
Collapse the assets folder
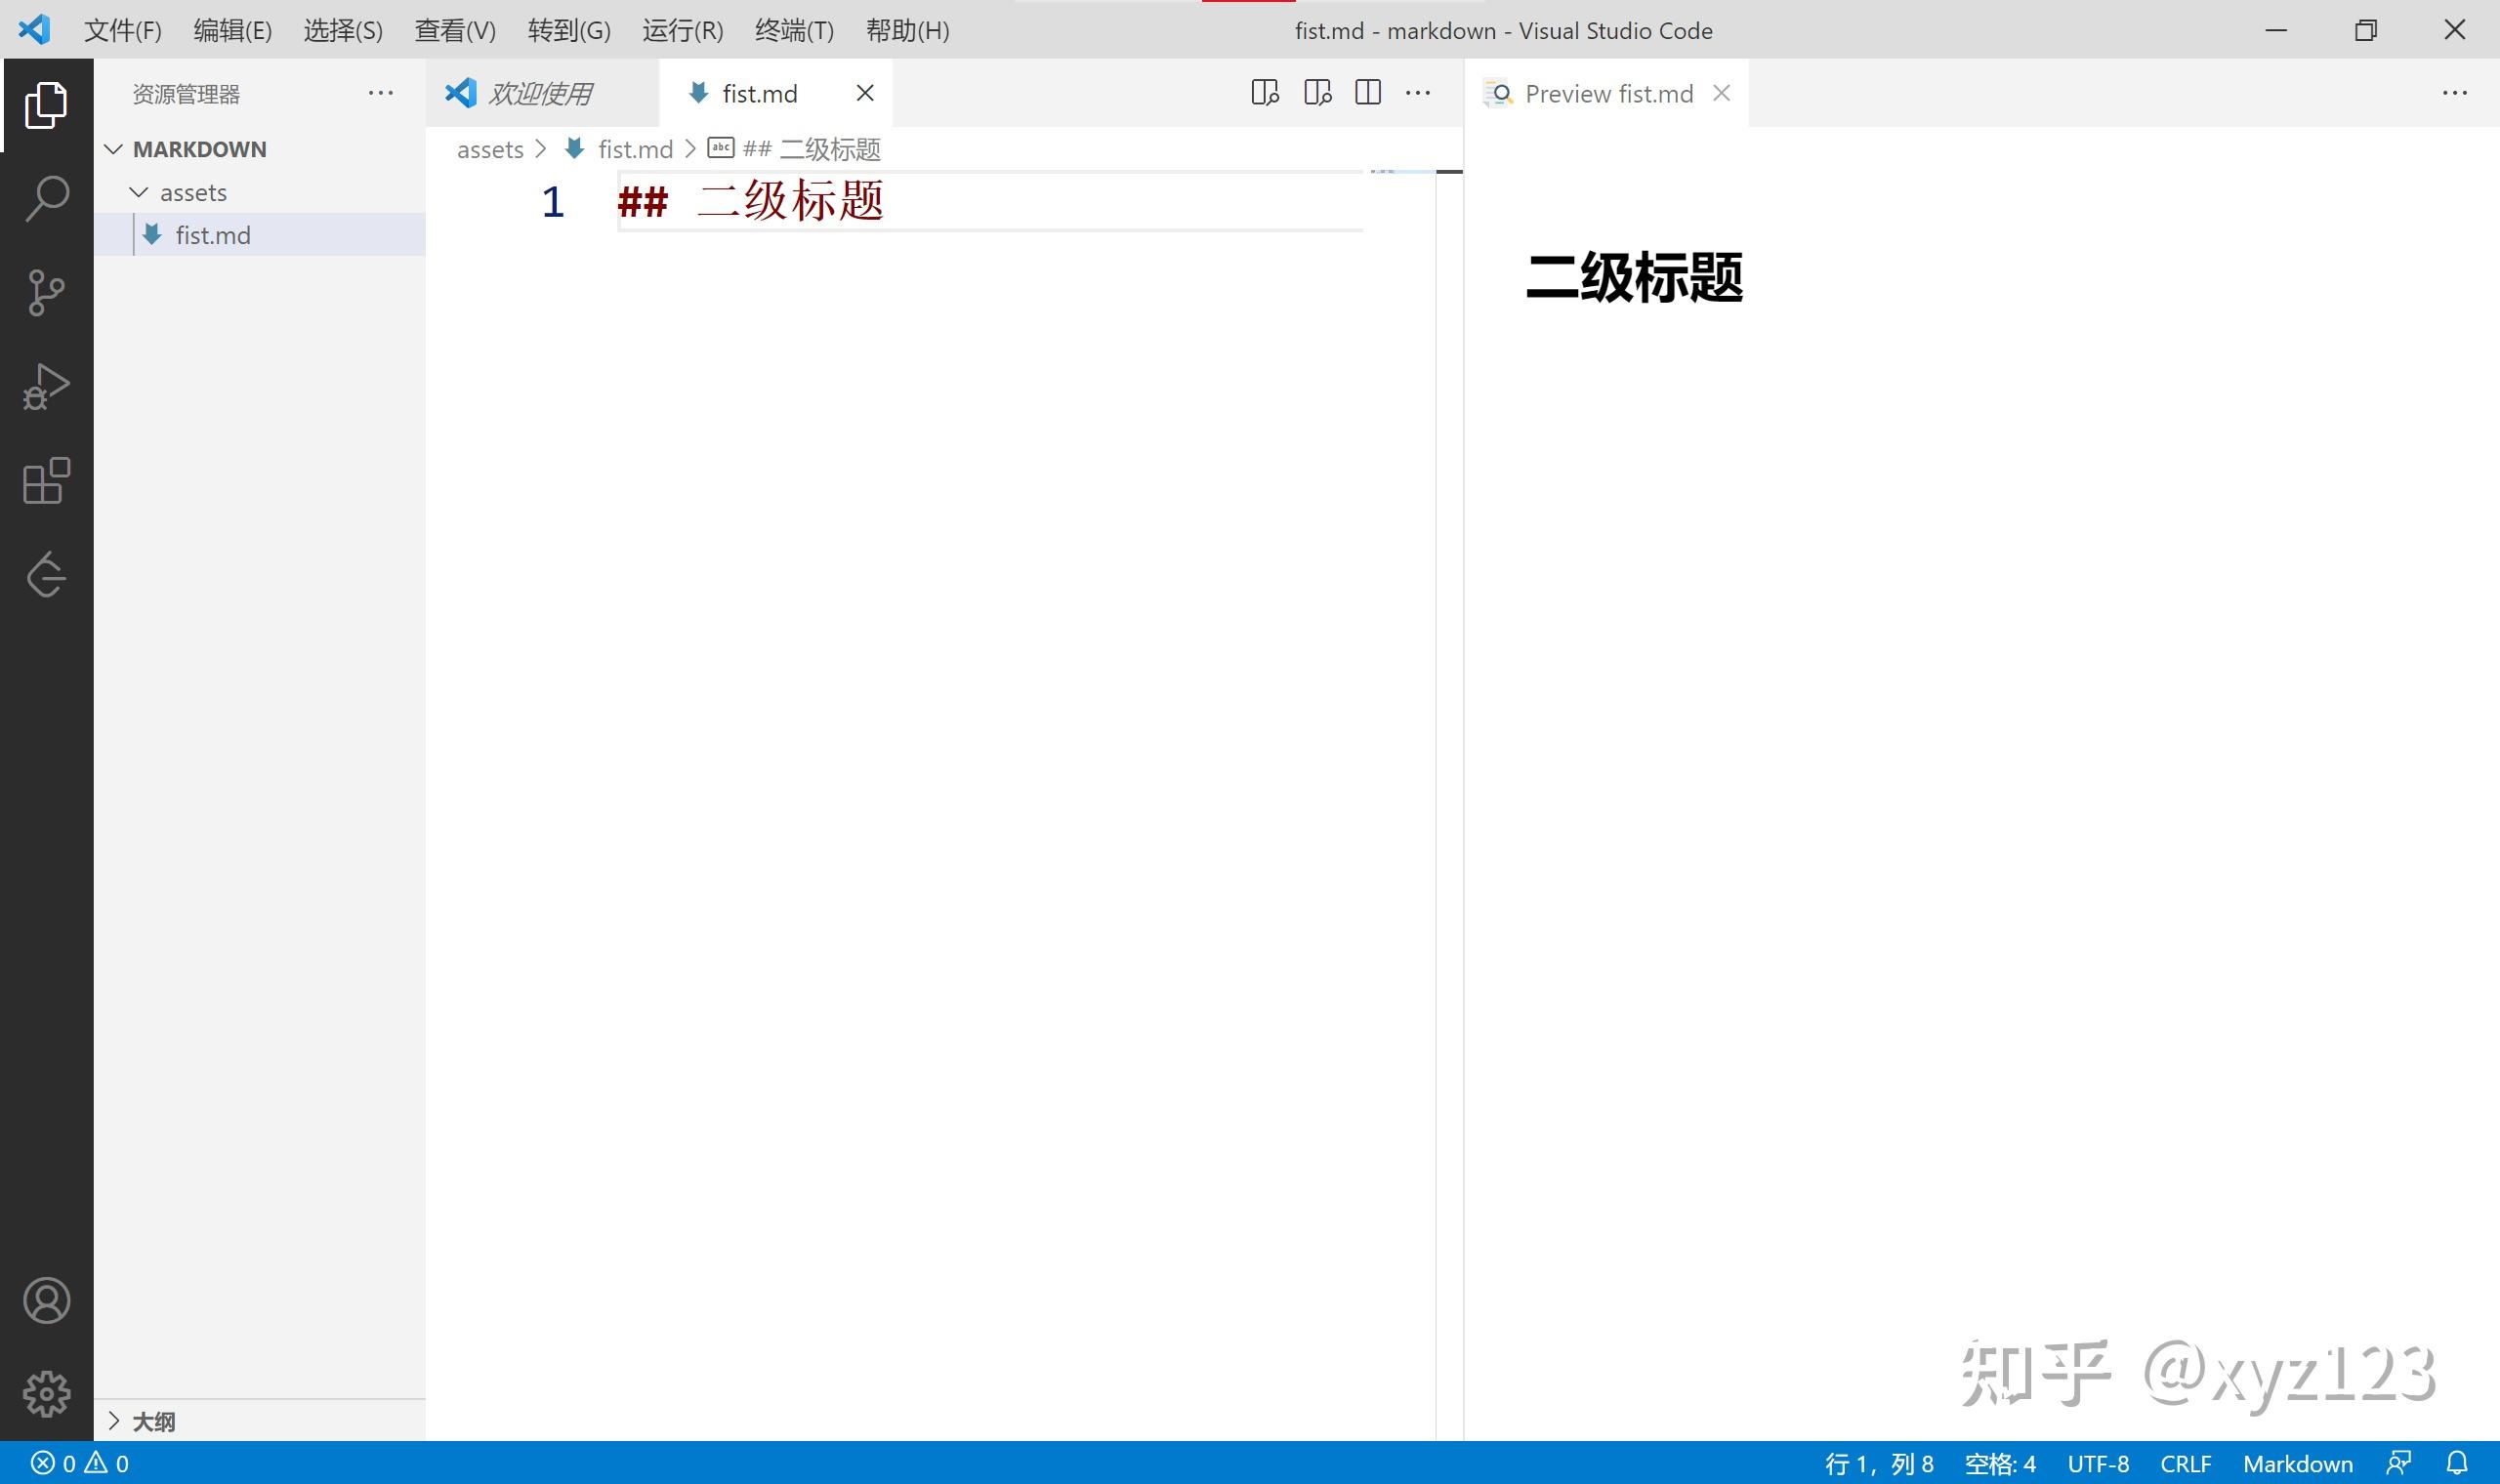(x=138, y=192)
